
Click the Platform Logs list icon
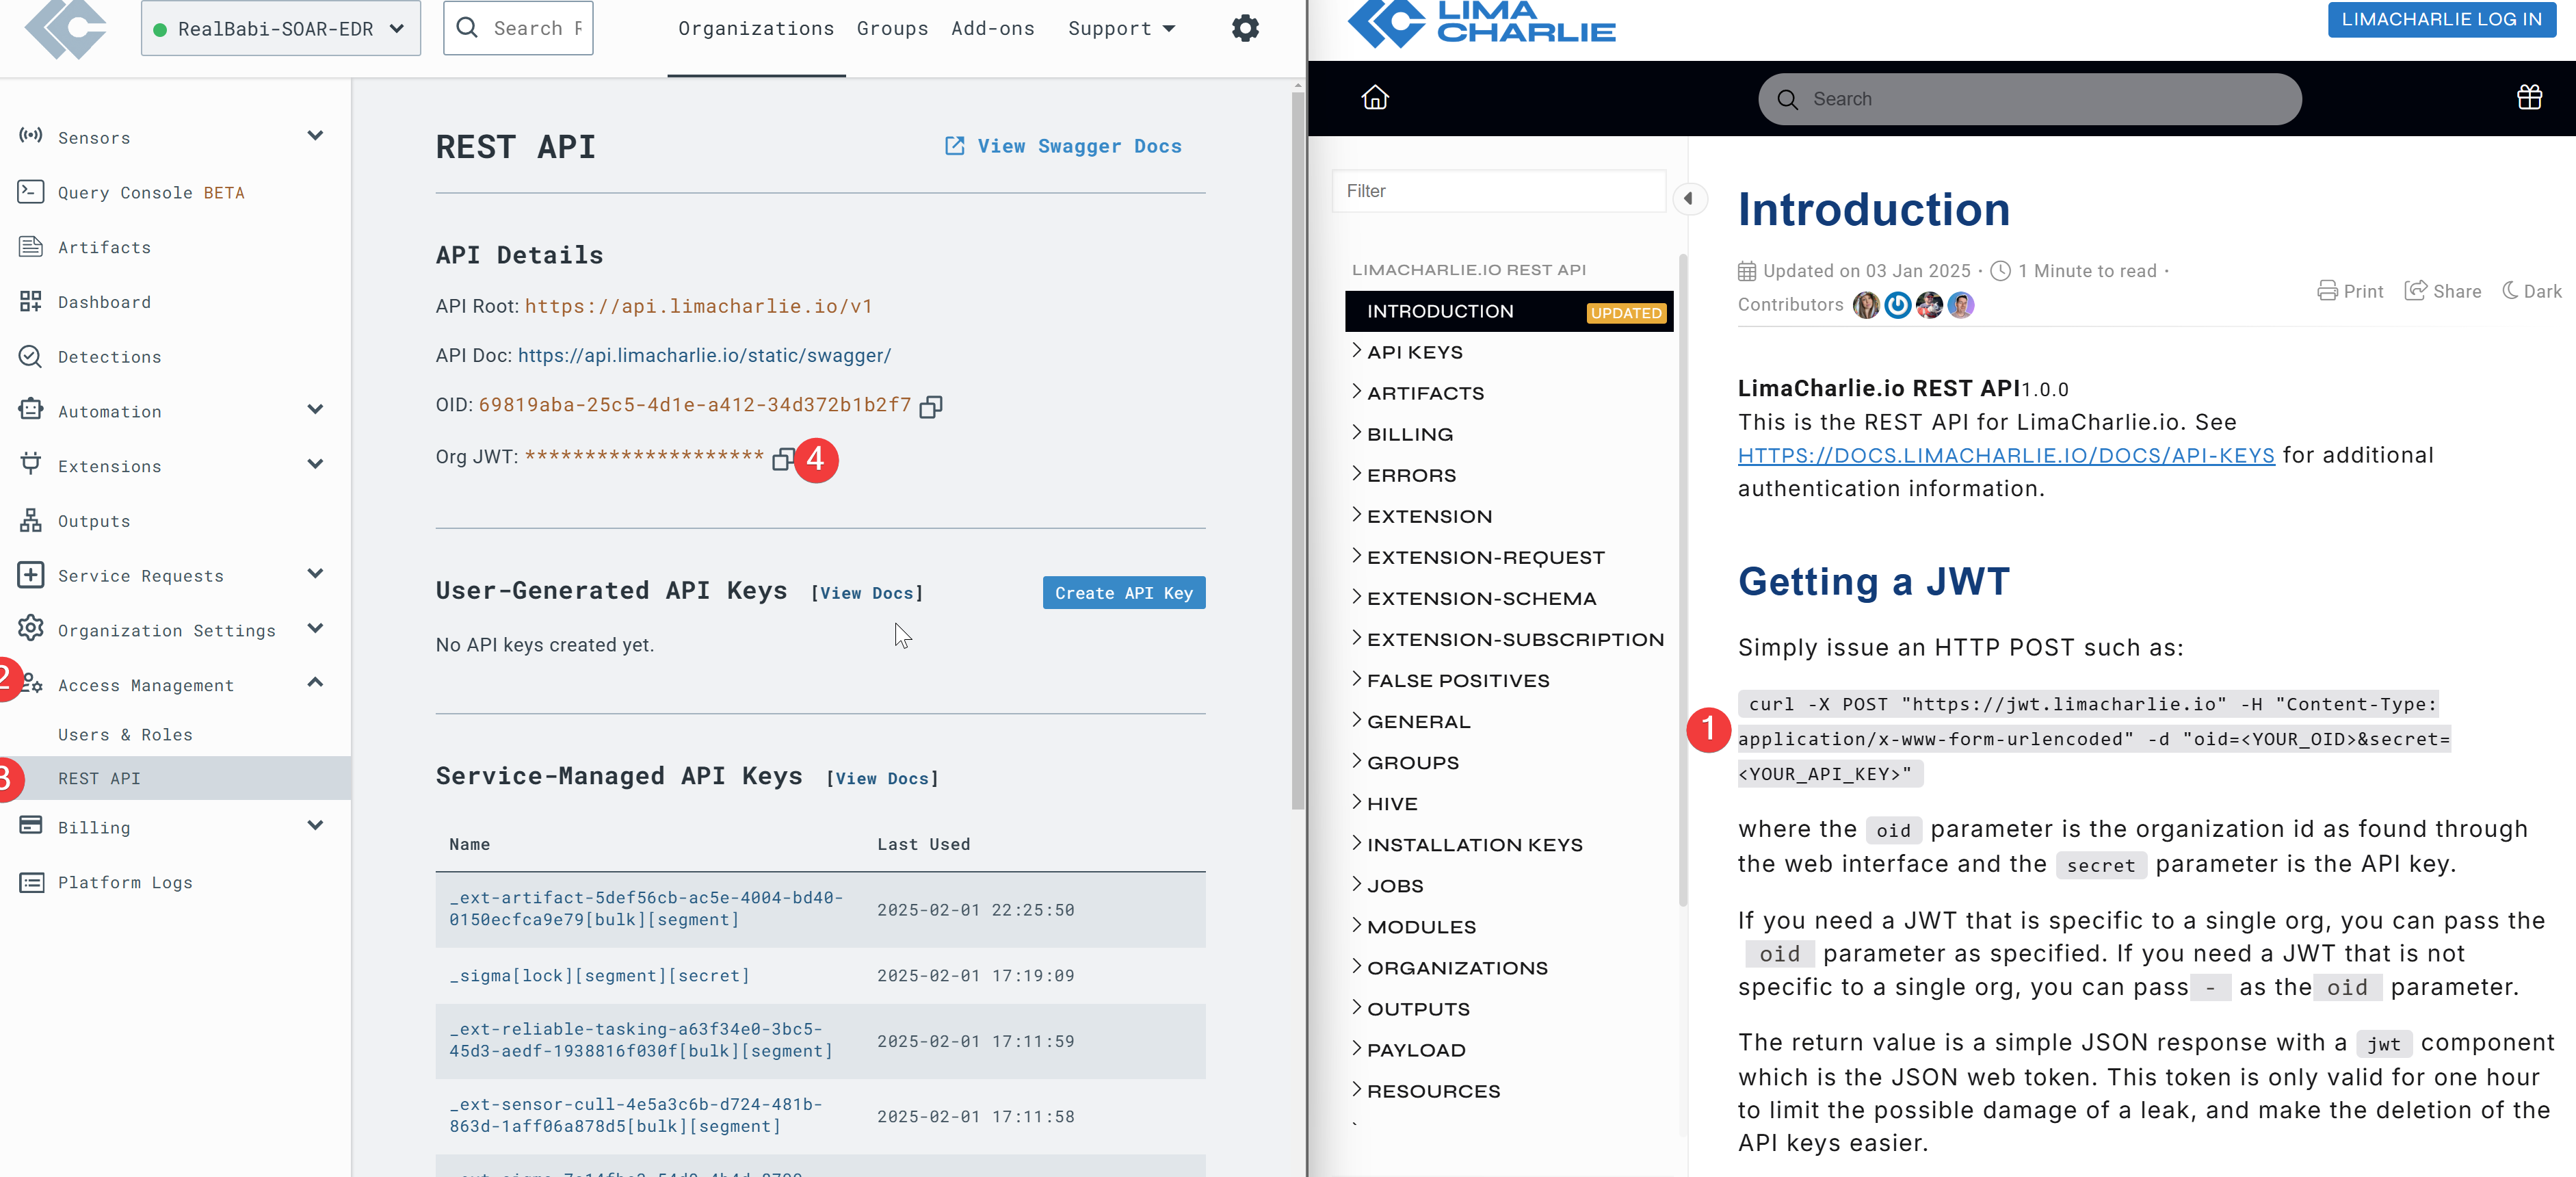31,882
